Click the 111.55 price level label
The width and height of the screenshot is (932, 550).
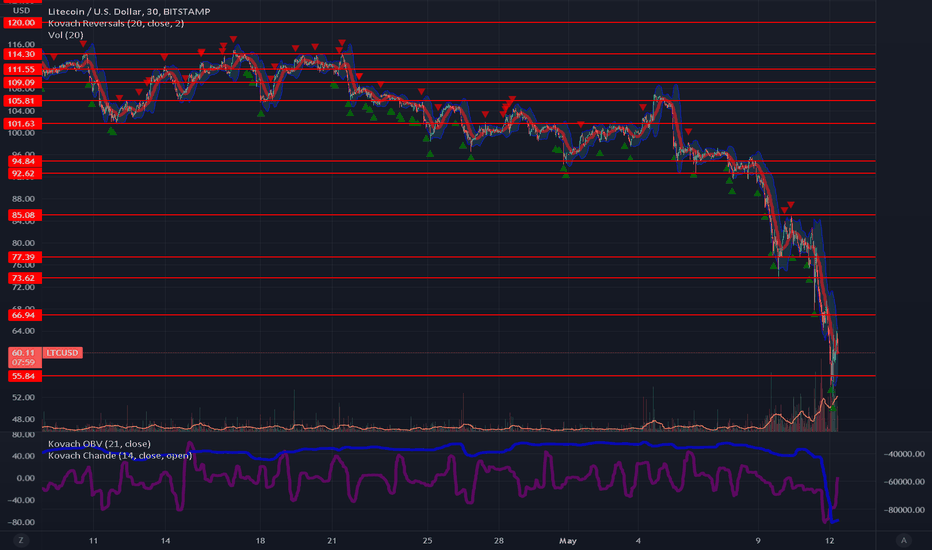click(22, 70)
